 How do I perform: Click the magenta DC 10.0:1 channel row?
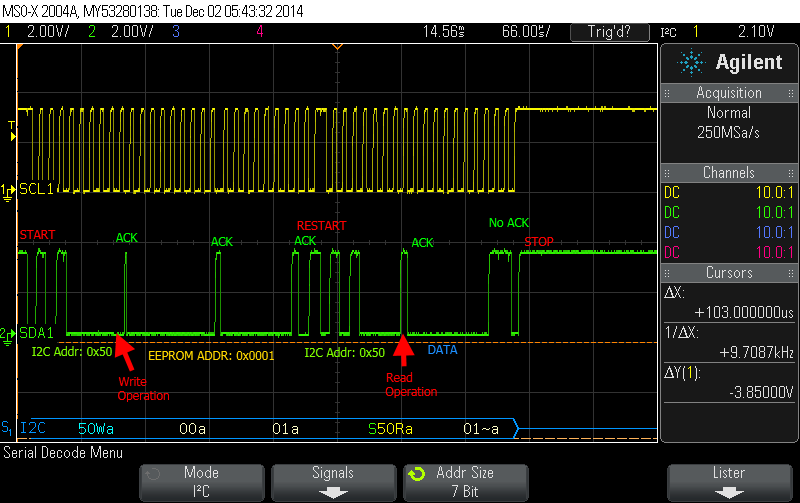pyautogui.click(x=729, y=253)
